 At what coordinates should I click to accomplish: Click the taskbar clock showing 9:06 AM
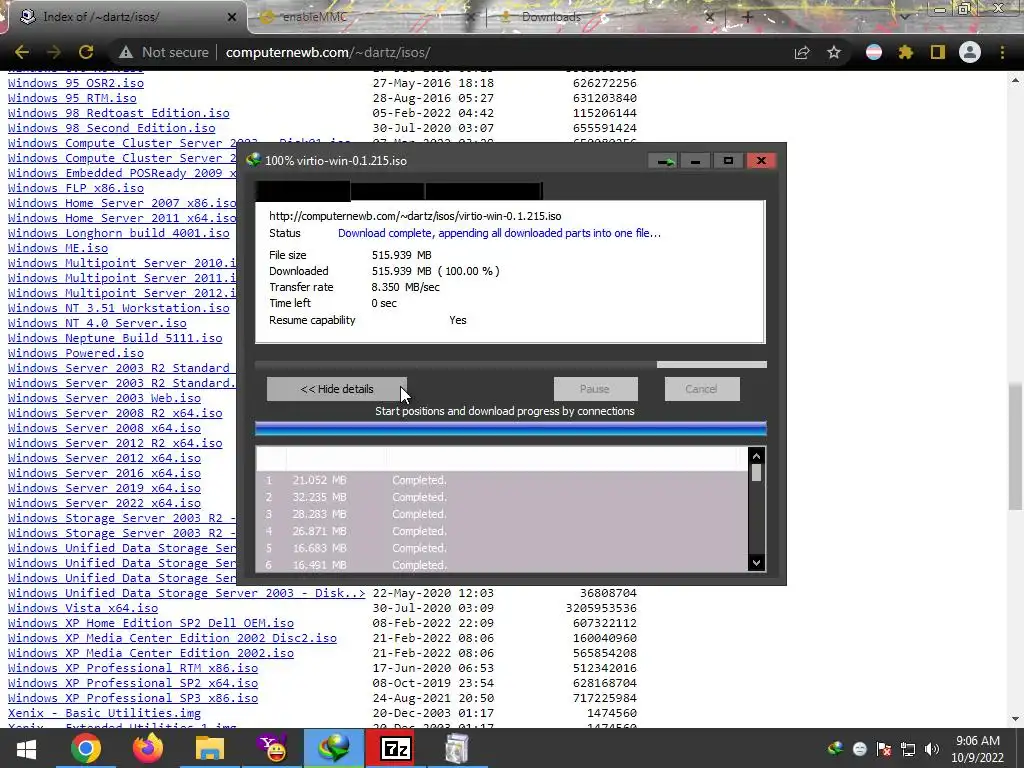(978, 749)
